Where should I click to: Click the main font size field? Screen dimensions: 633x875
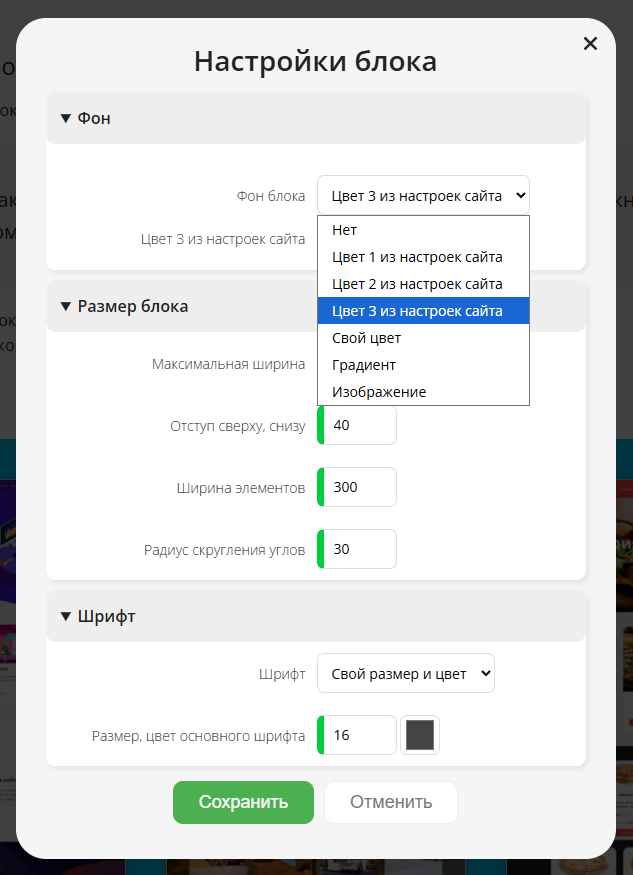coord(357,735)
